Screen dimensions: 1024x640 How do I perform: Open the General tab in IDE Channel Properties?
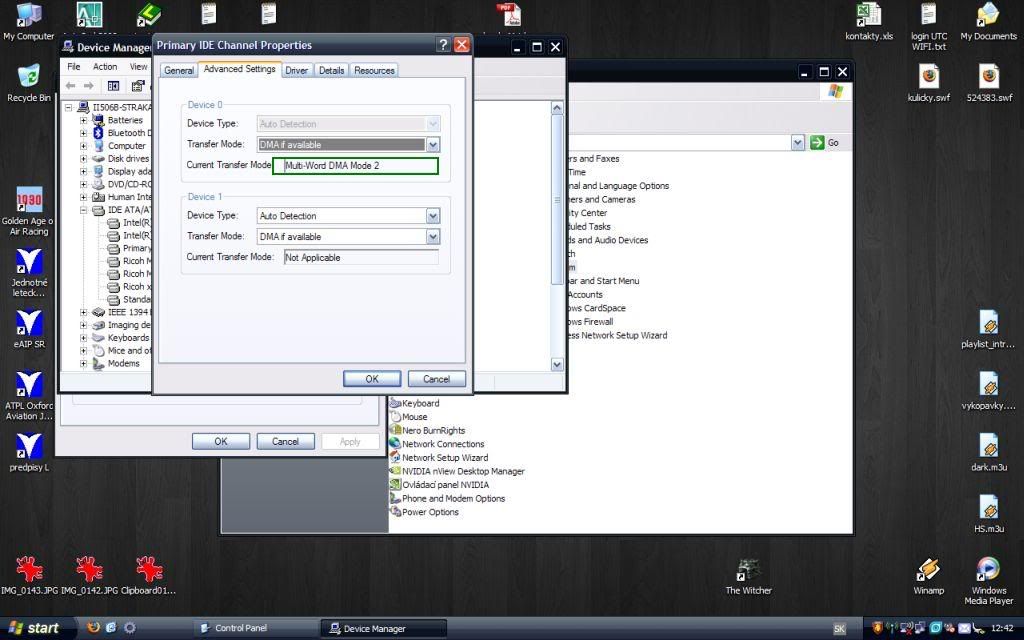point(178,71)
